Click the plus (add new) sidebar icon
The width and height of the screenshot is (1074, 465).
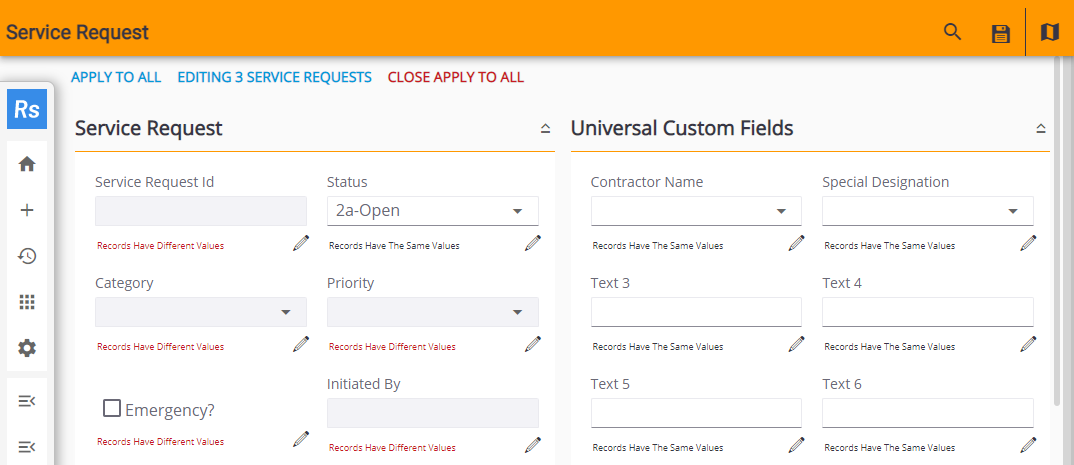(x=27, y=210)
